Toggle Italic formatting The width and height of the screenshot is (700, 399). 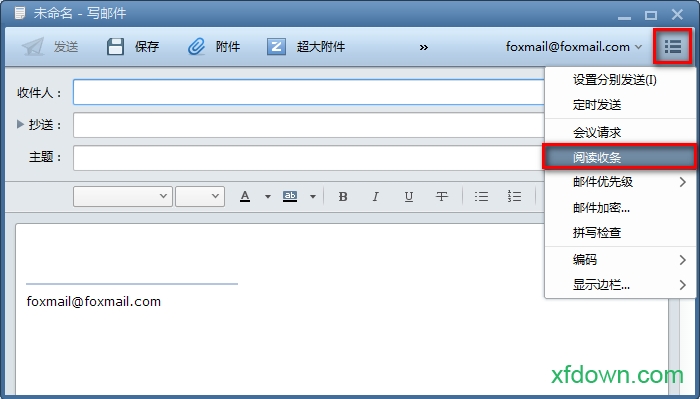[x=375, y=196]
